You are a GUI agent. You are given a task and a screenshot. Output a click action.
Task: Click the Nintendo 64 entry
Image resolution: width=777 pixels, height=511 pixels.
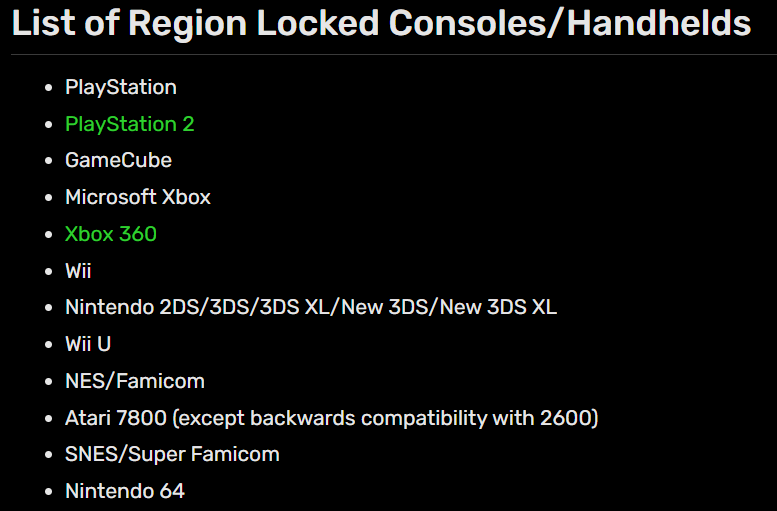(x=124, y=491)
